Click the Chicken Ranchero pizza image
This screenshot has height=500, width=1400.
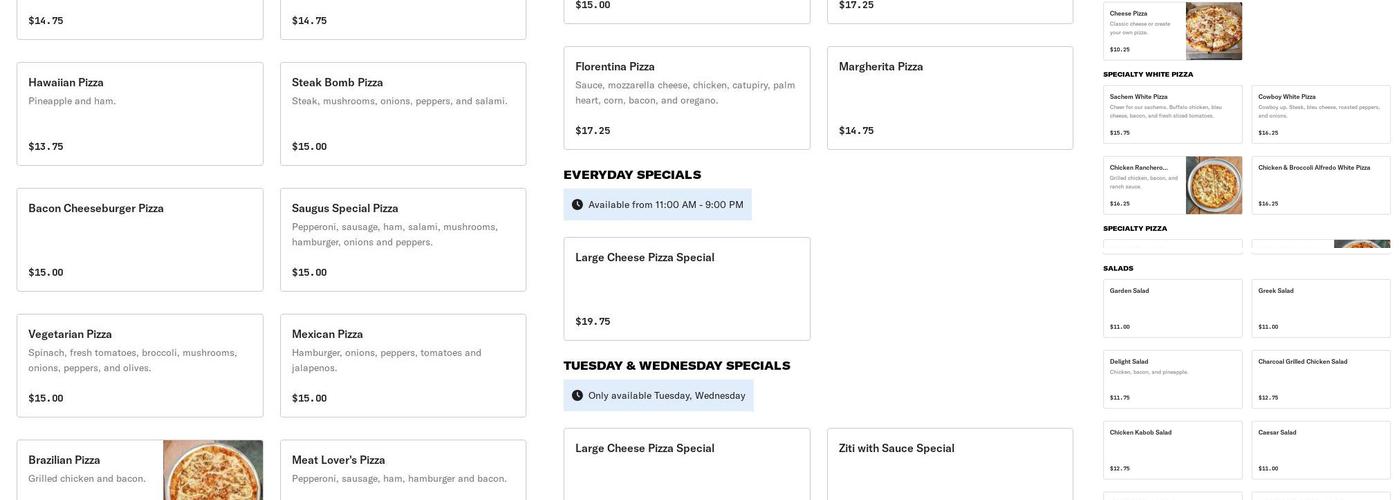coord(1213,185)
